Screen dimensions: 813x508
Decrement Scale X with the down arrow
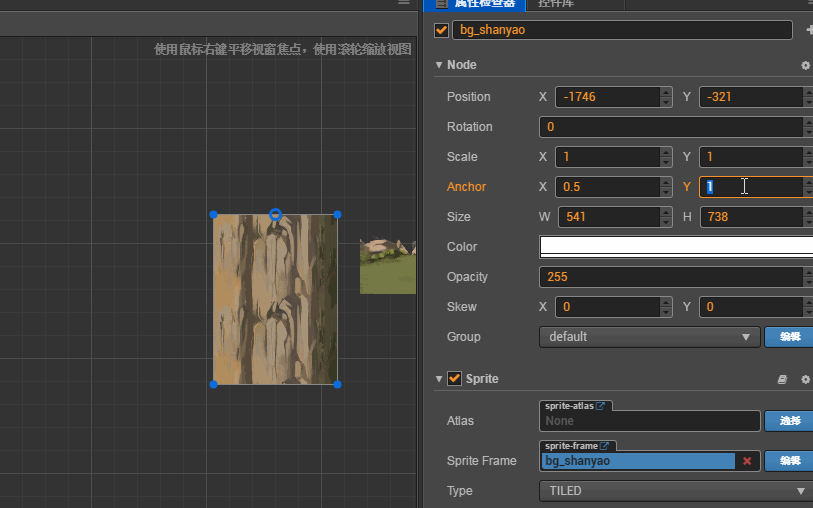[666, 162]
